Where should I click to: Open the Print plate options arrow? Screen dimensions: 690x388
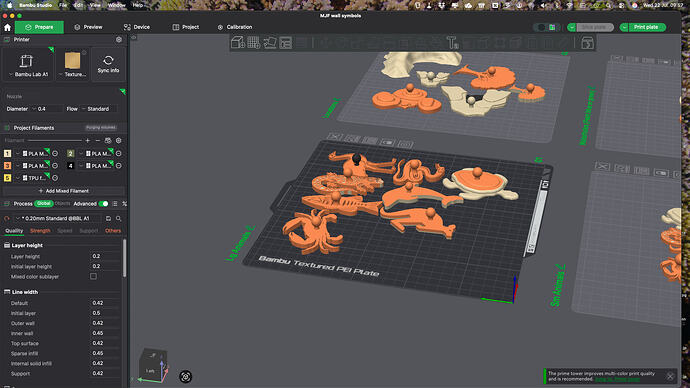624,27
